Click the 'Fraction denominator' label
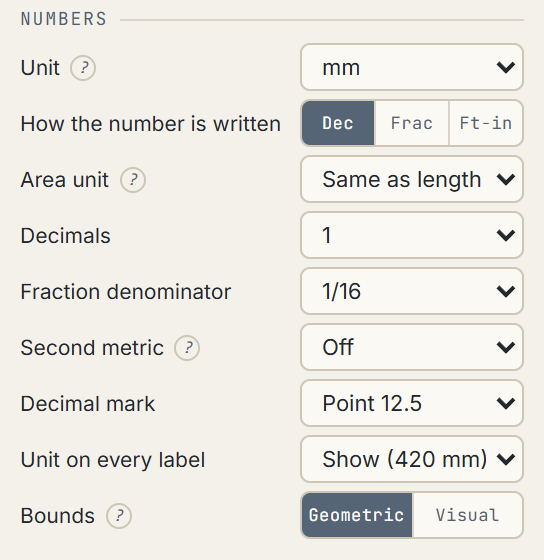This screenshot has height=560, width=544. click(126, 292)
